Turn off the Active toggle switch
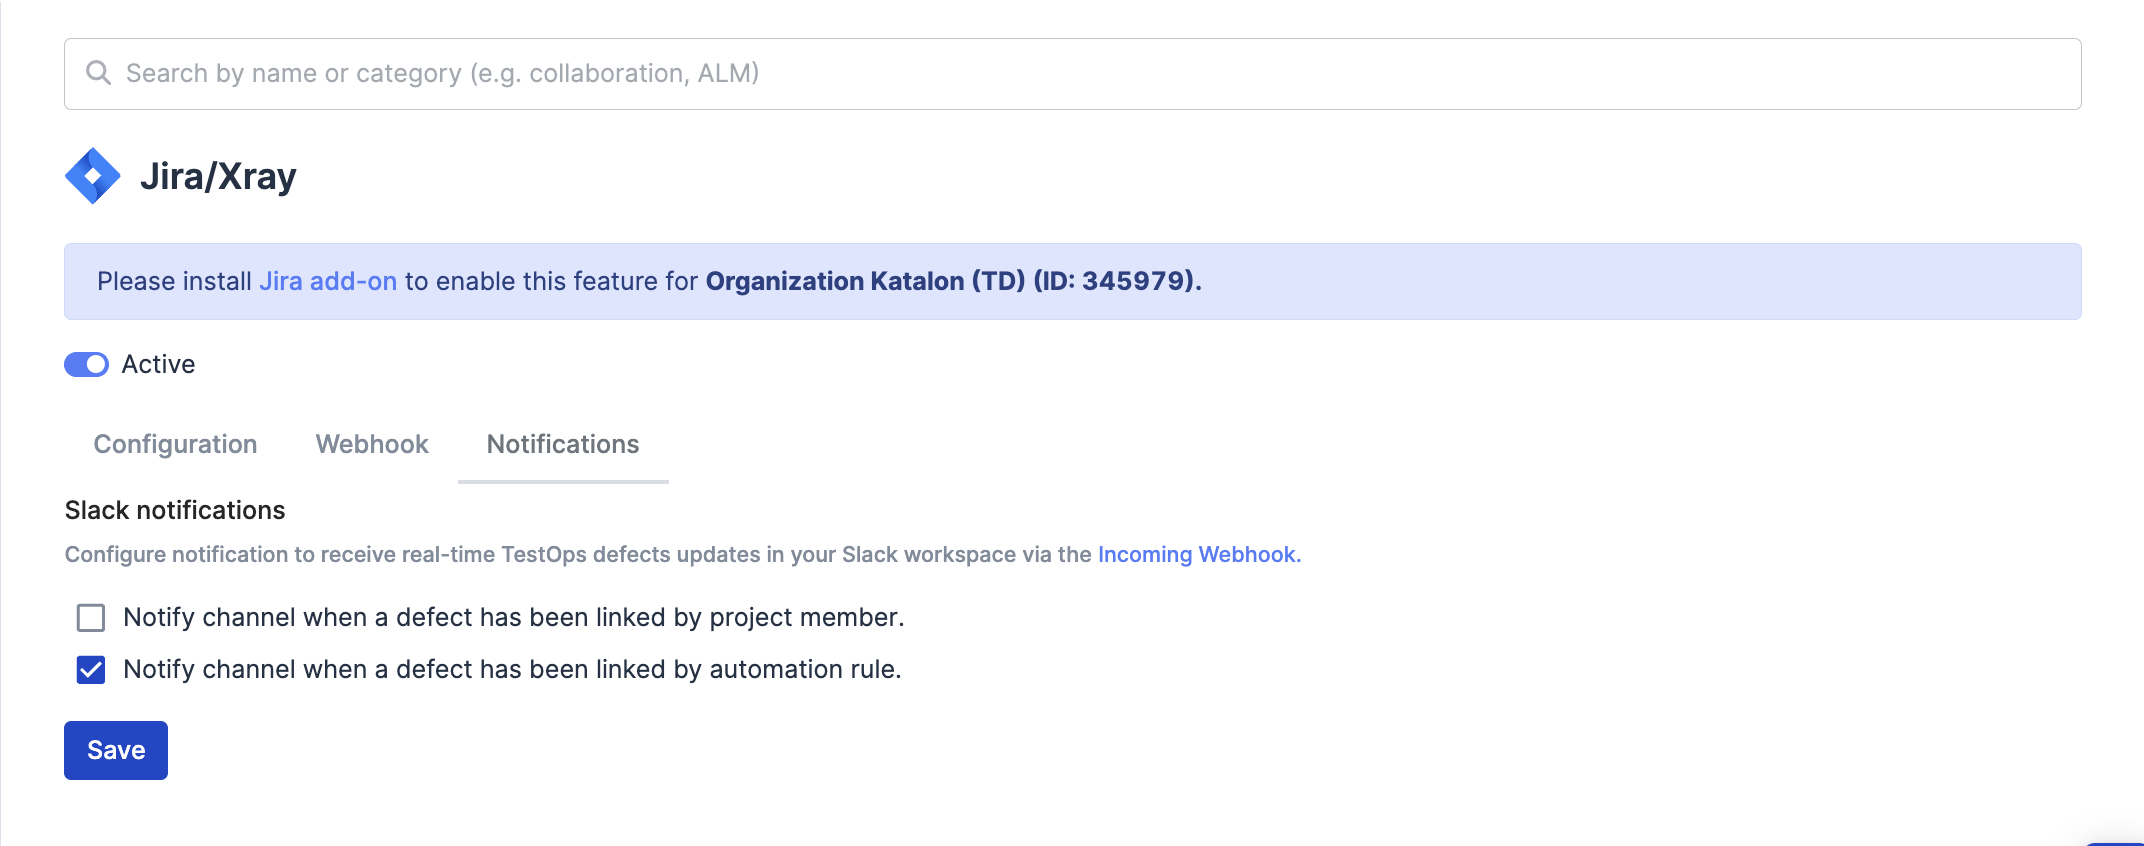The width and height of the screenshot is (2144, 846). click(87, 365)
